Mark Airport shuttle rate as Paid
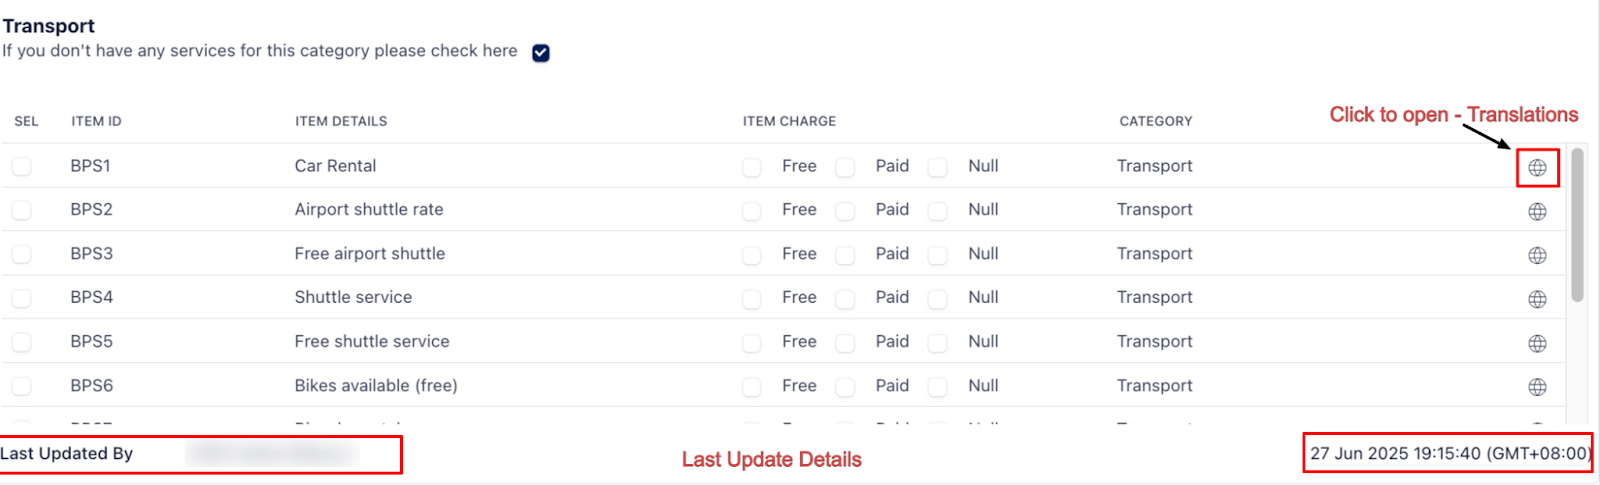 coord(845,211)
